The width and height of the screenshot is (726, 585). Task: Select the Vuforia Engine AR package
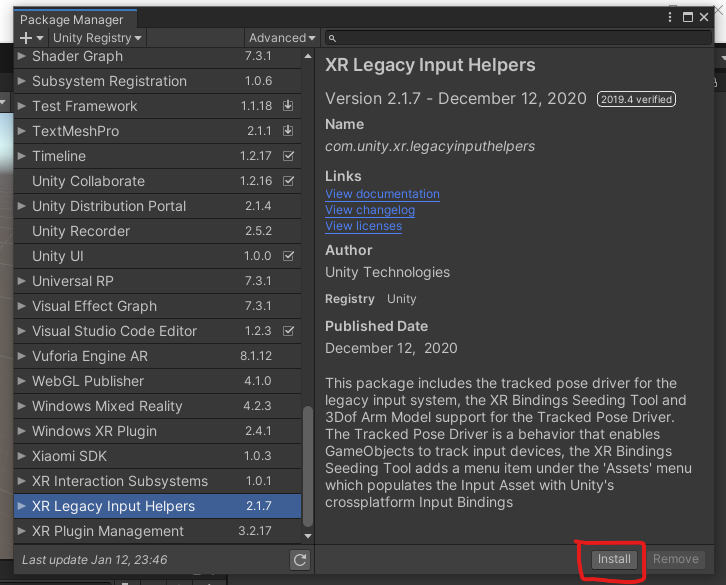click(157, 356)
